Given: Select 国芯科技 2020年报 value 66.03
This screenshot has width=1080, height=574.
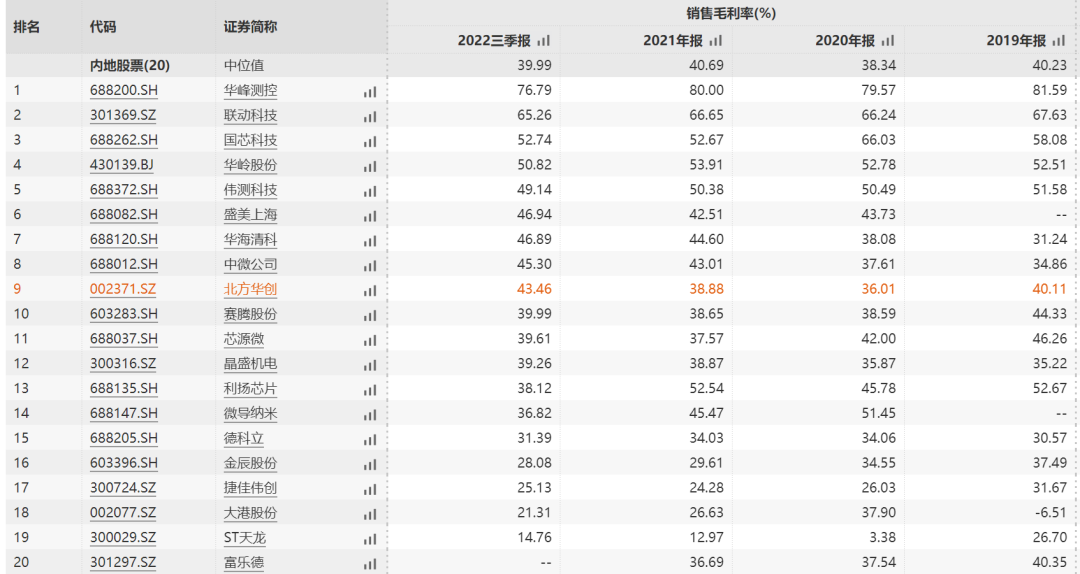Looking at the screenshot, I should point(879,140).
